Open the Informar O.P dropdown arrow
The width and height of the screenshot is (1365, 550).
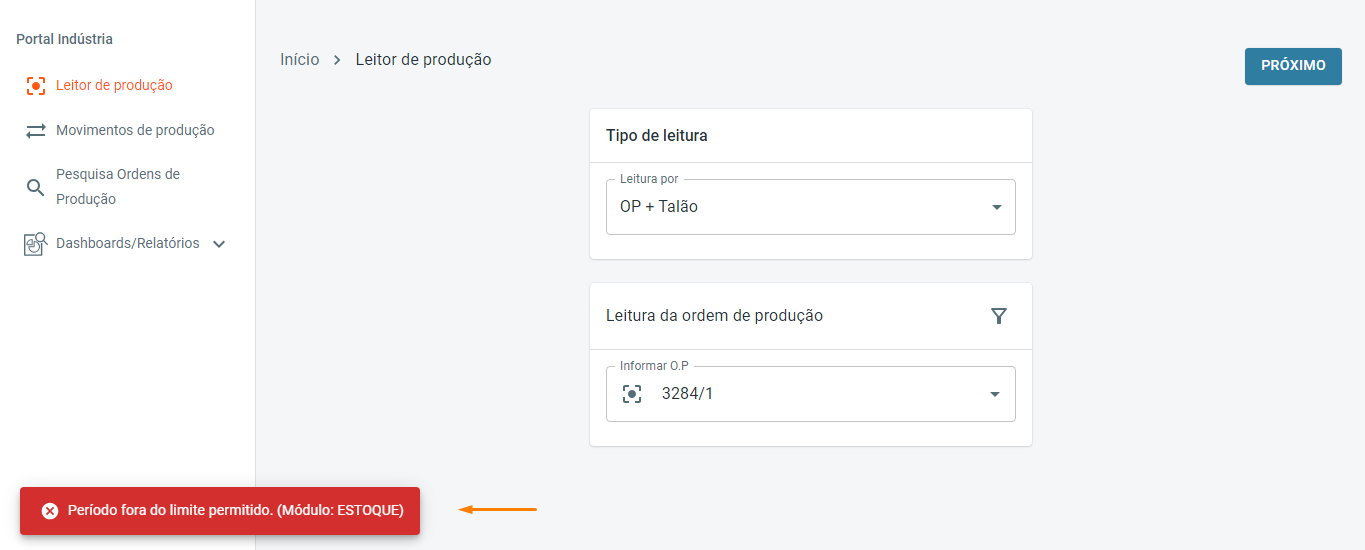click(x=995, y=394)
